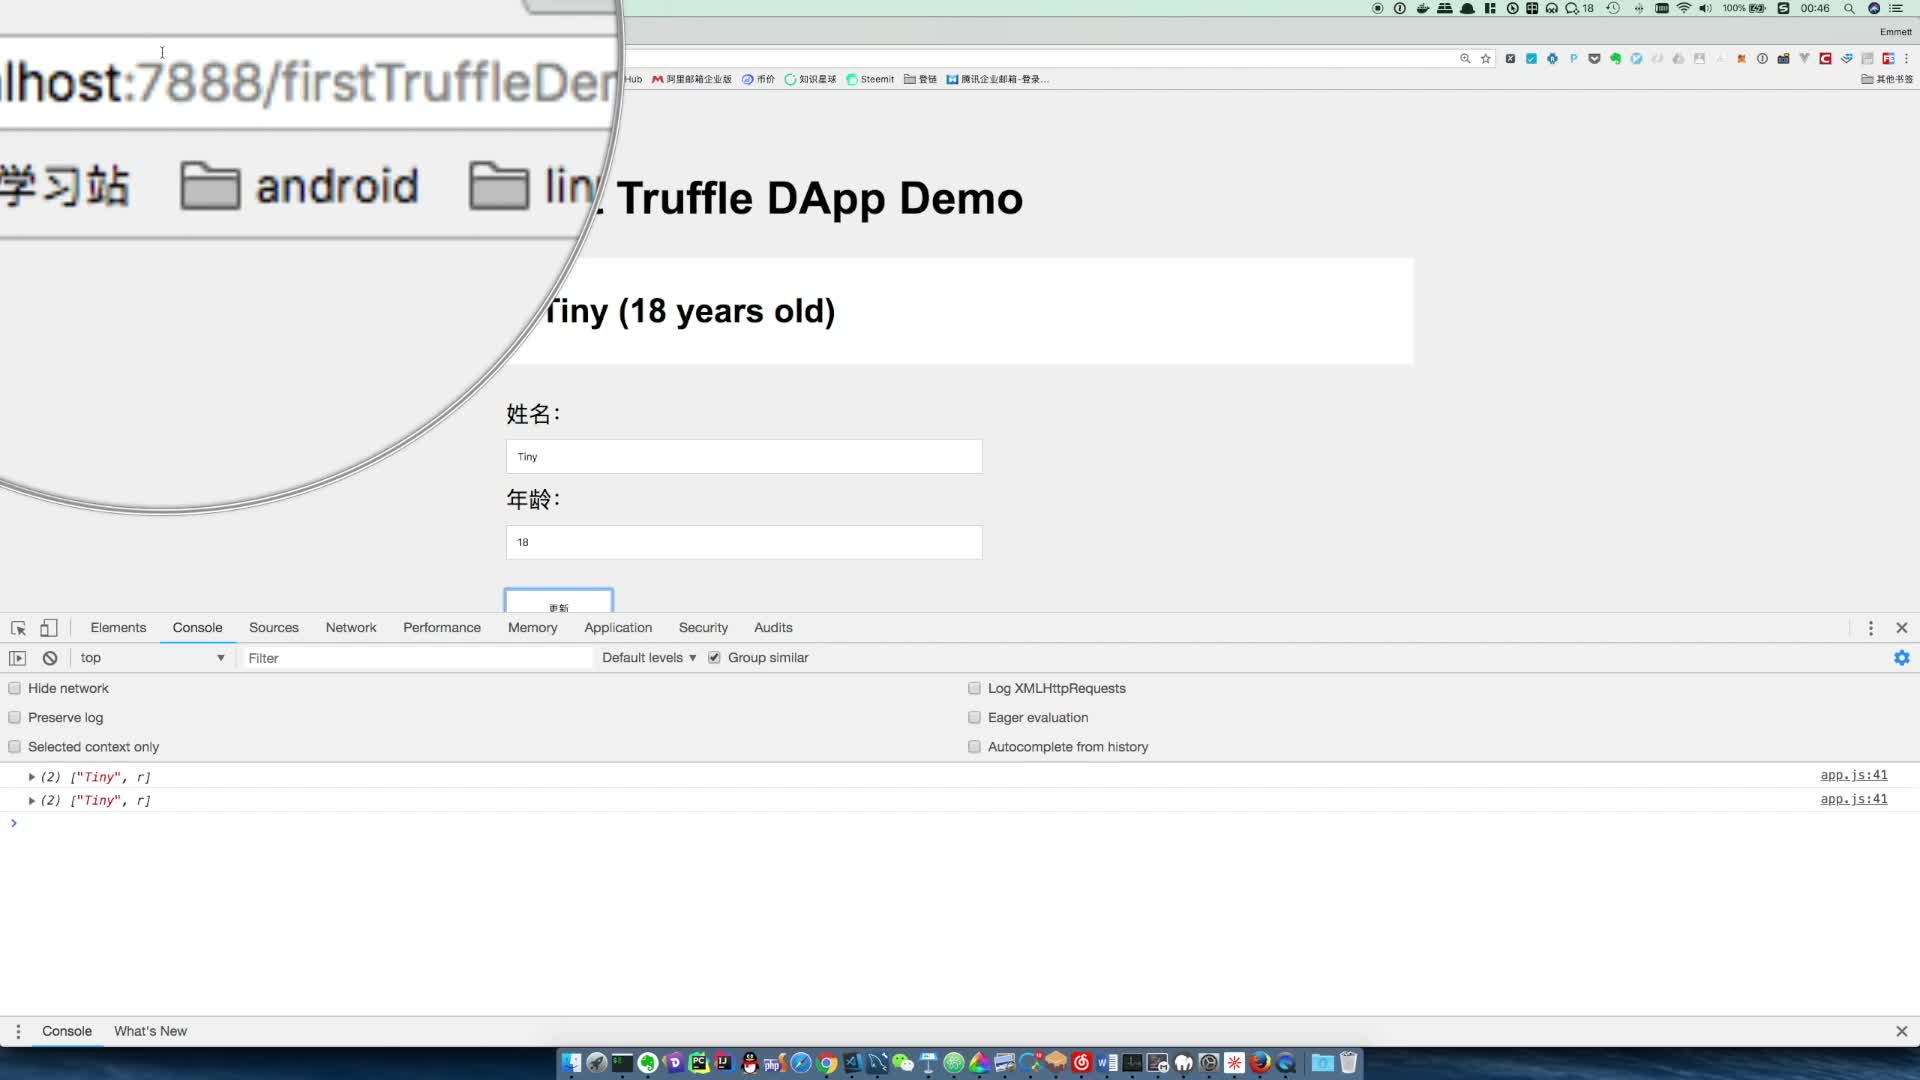Toggle the device toolbar icon

[48, 628]
